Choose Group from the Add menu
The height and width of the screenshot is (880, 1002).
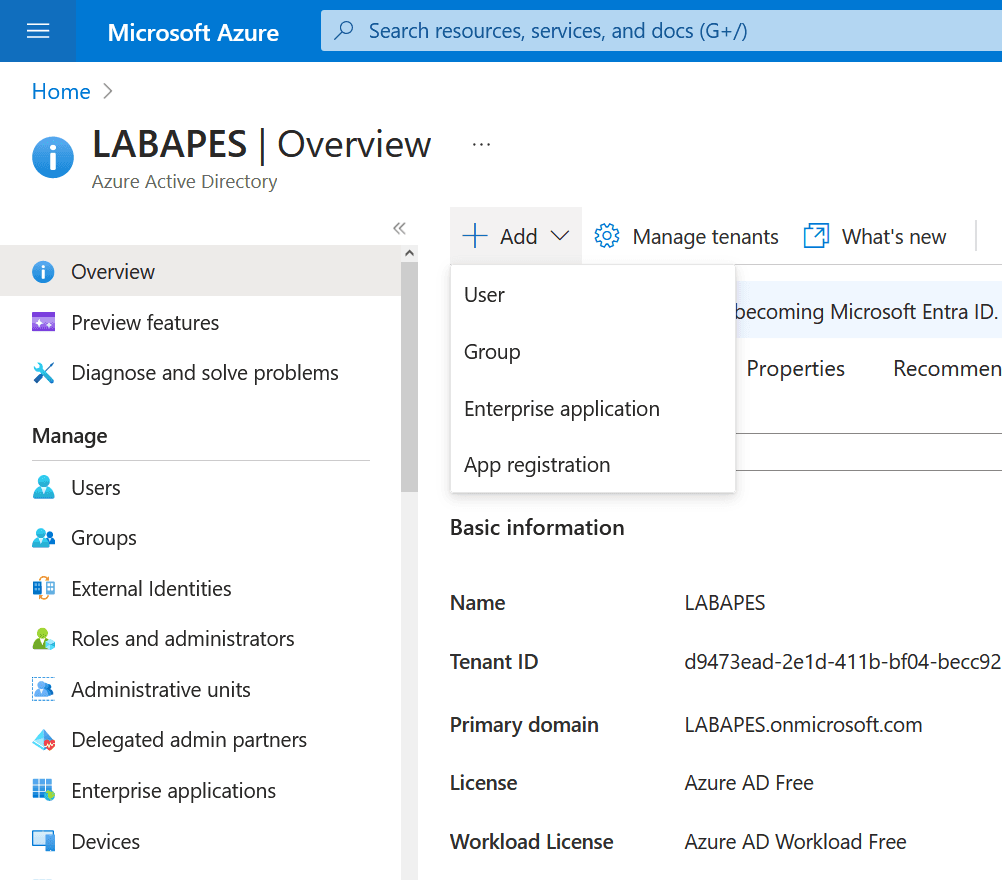click(492, 352)
